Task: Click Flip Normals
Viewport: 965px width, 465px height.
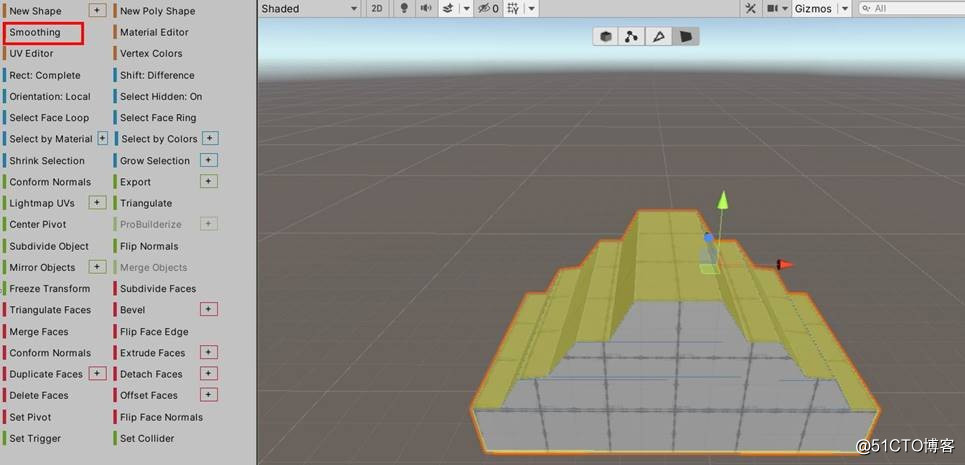Action: click(149, 246)
